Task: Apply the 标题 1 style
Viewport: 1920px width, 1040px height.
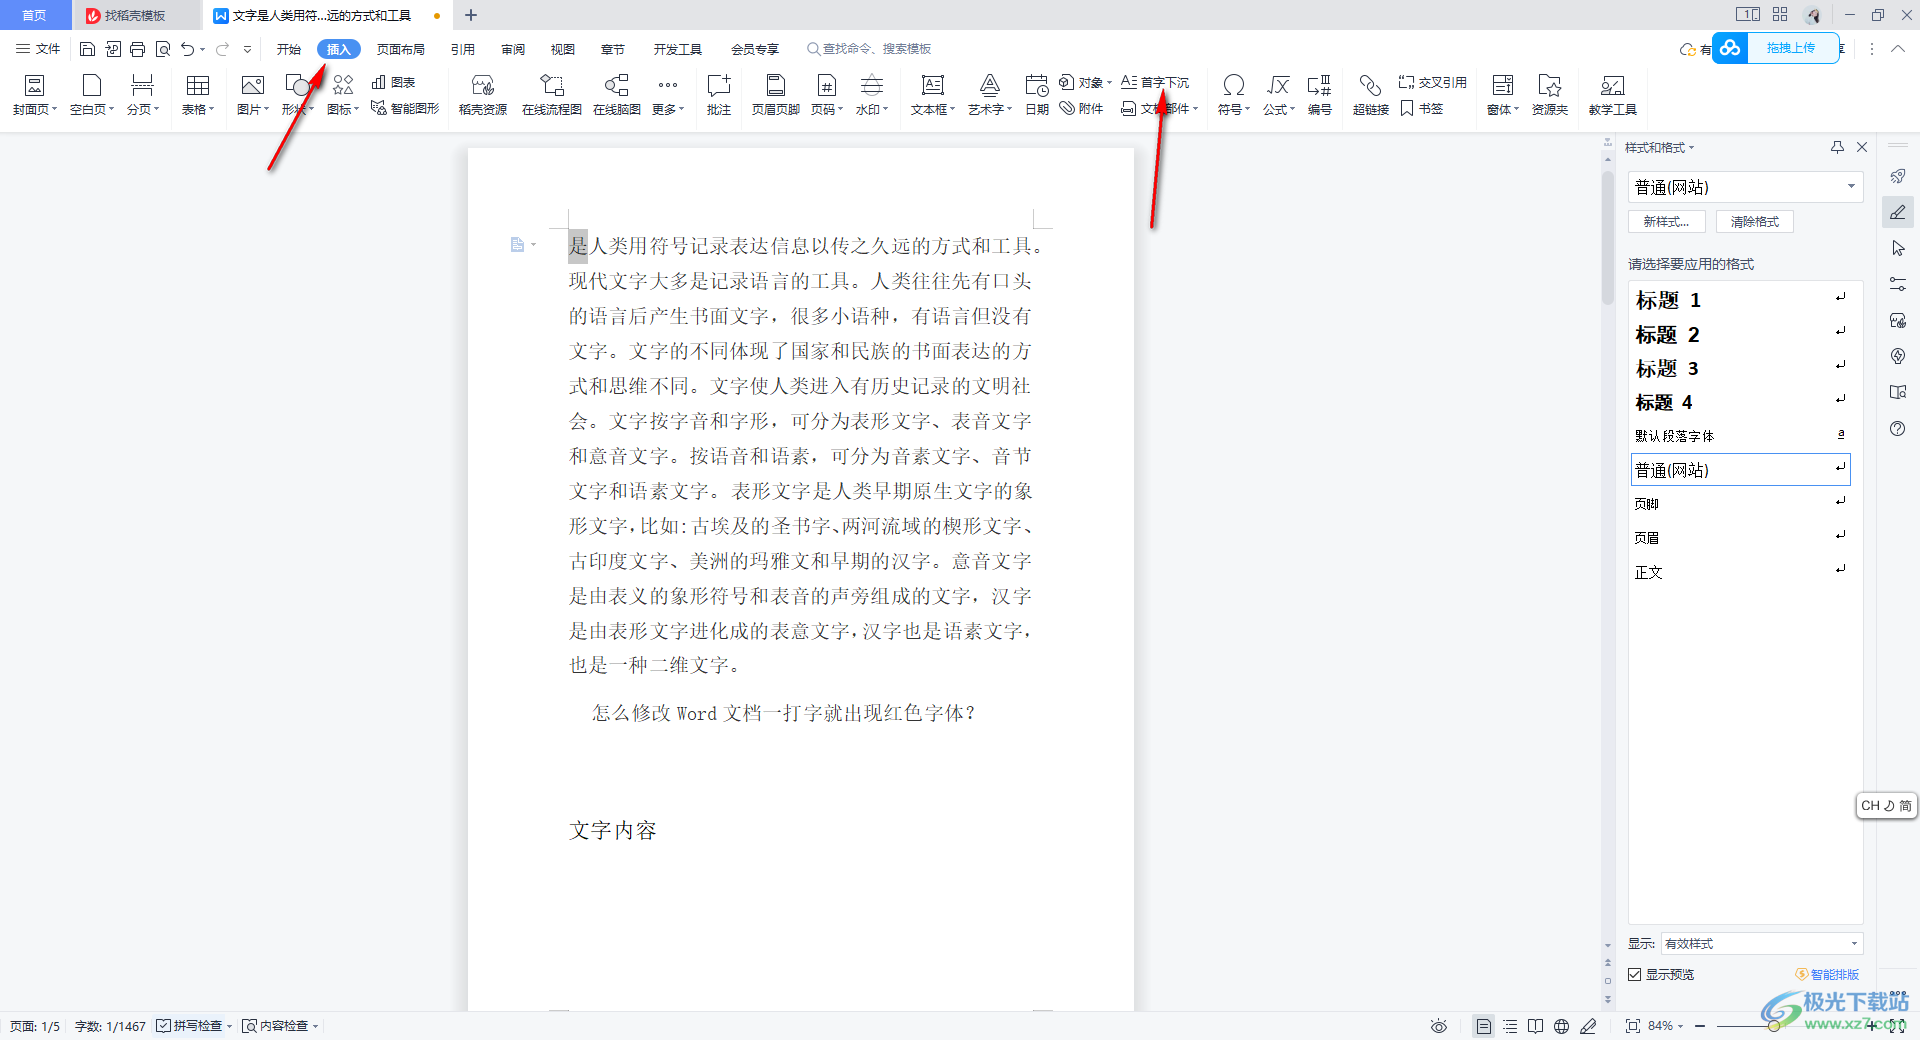Action: pos(1740,300)
